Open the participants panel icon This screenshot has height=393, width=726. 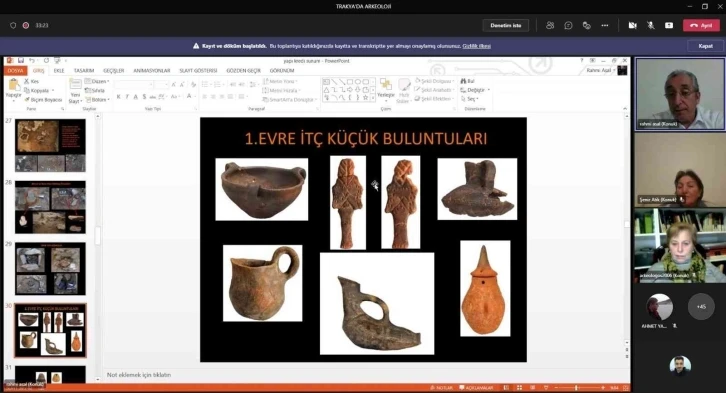550,25
